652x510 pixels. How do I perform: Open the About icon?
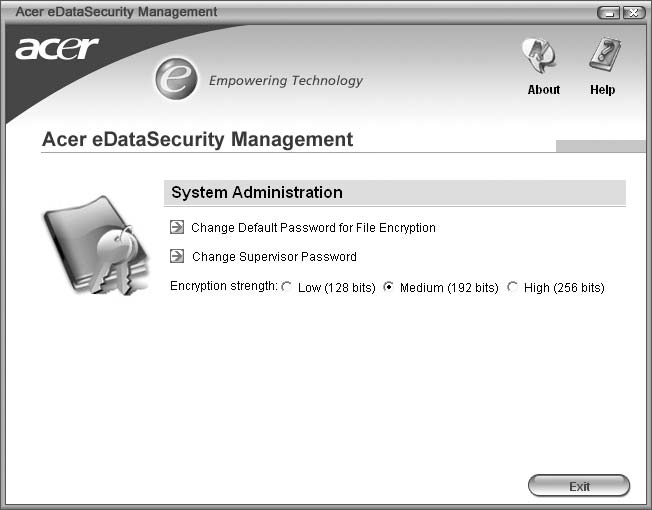pos(539,55)
